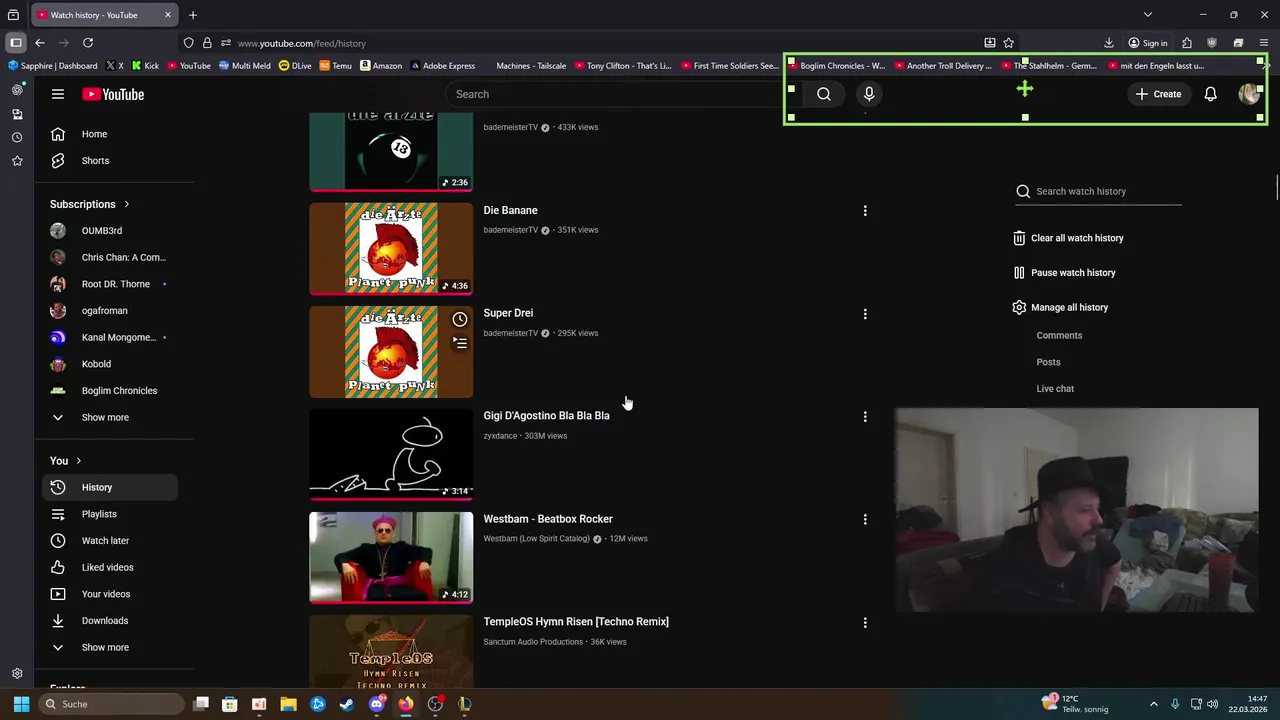Image resolution: width=1280 pixels, height=720 pixels.
Task: Open the Kick bookmark
Action: tap(145, 66)
